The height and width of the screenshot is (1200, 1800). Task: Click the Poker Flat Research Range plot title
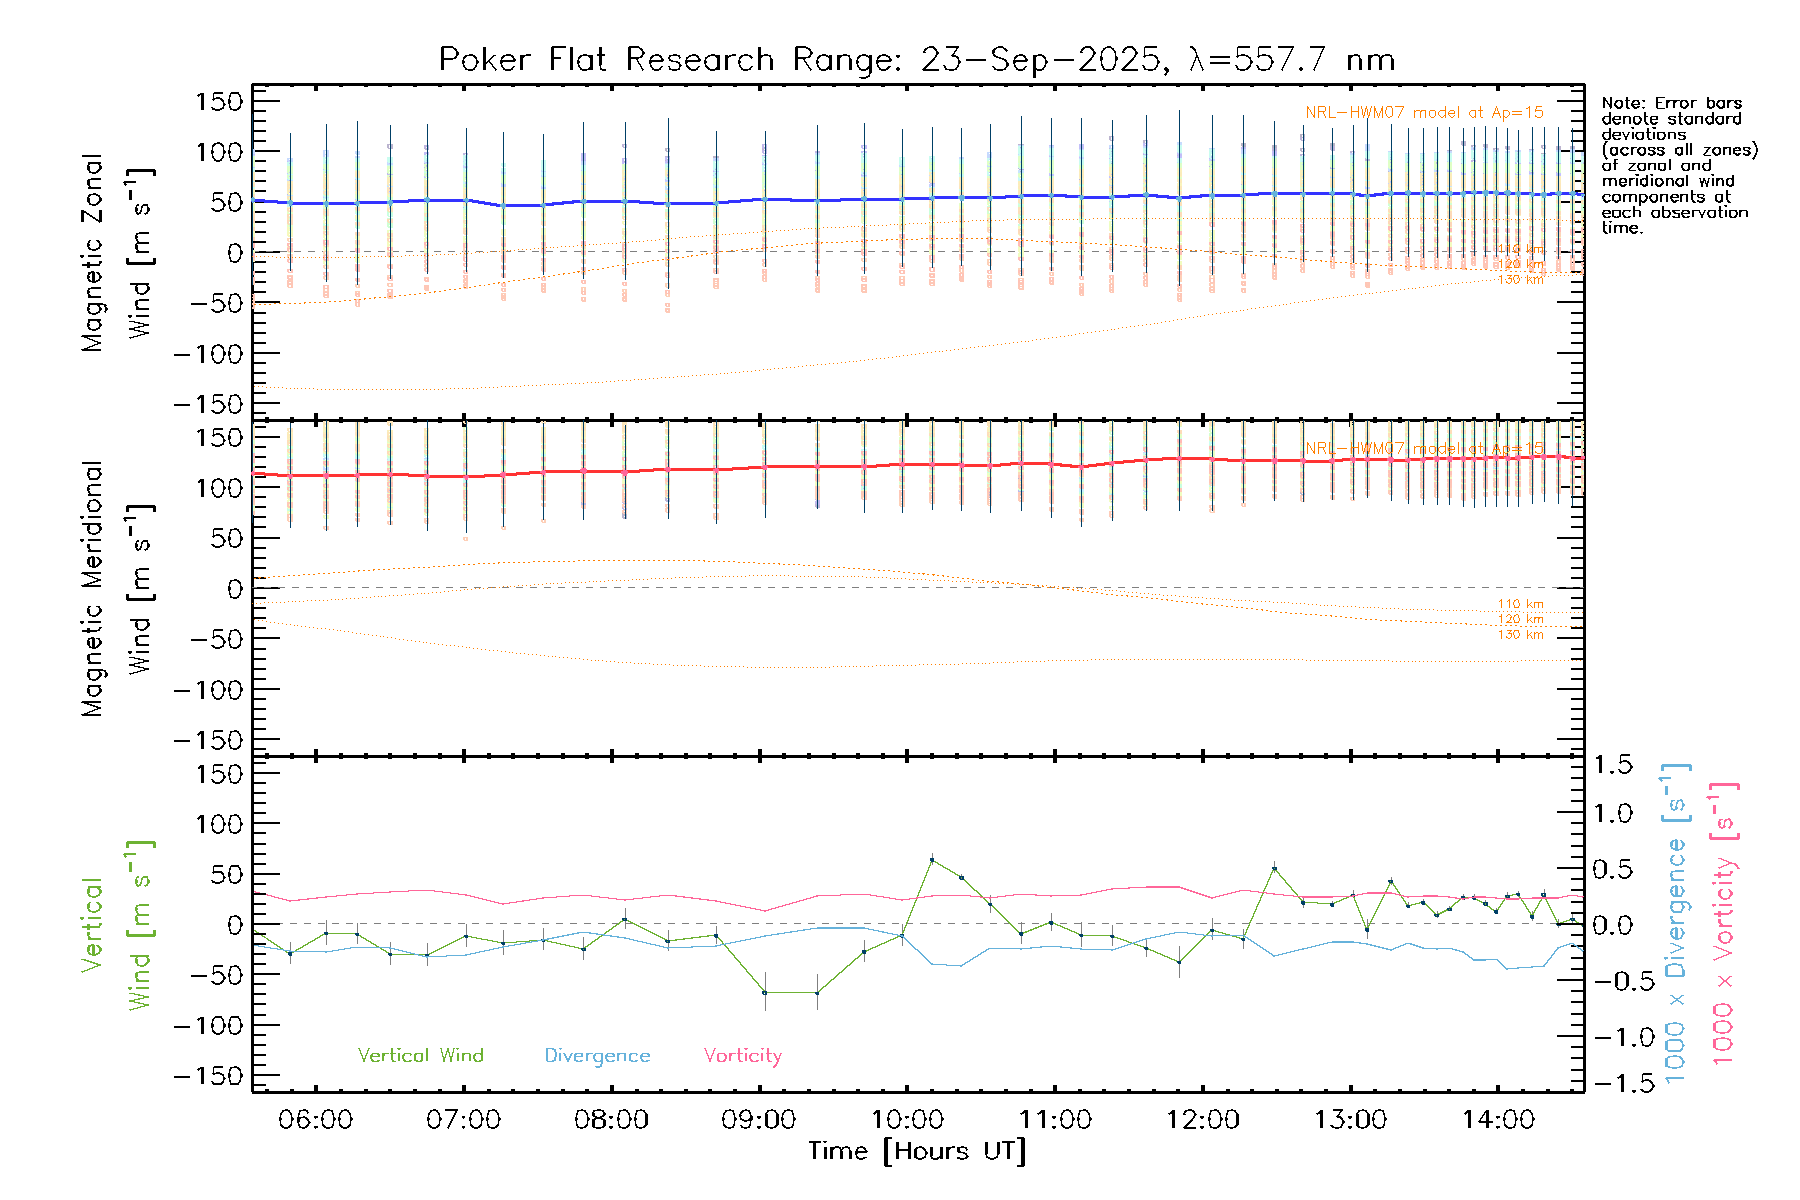tap(916, 60)
